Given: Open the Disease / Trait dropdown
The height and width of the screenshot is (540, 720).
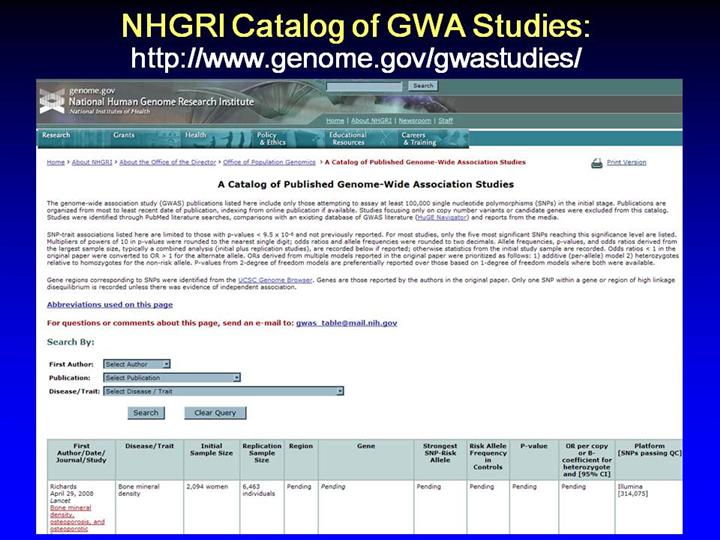Looking at the screenshot, I should pyautogui.click(x=223, y=391).
